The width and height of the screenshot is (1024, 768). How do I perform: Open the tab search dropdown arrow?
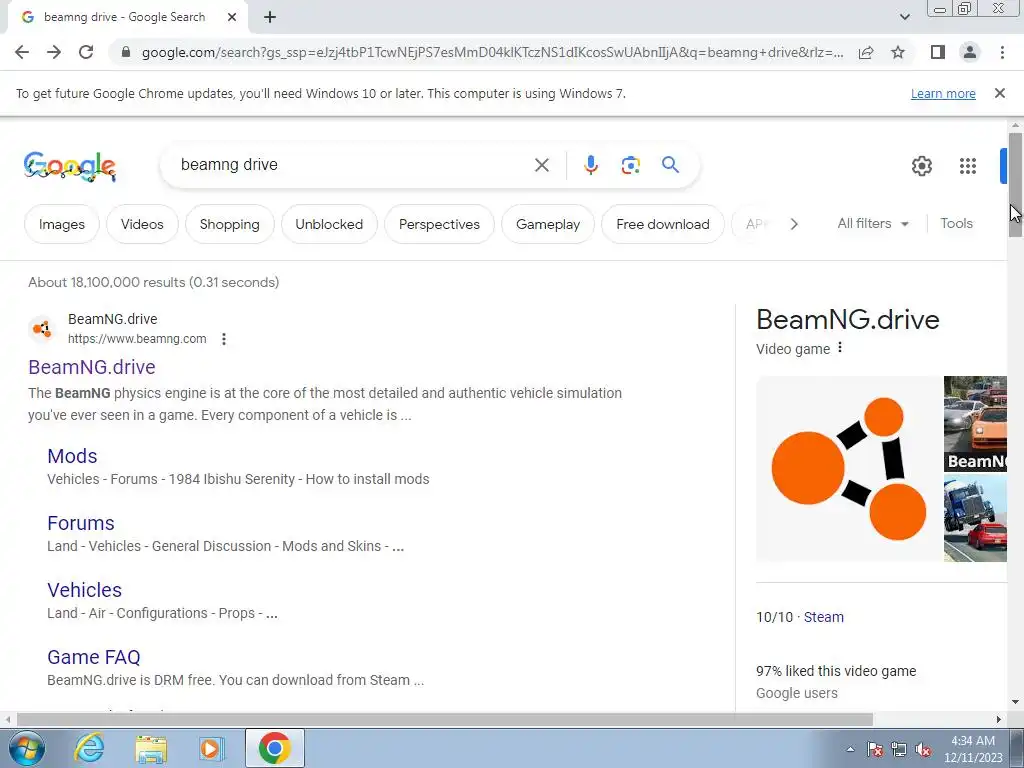904,17
